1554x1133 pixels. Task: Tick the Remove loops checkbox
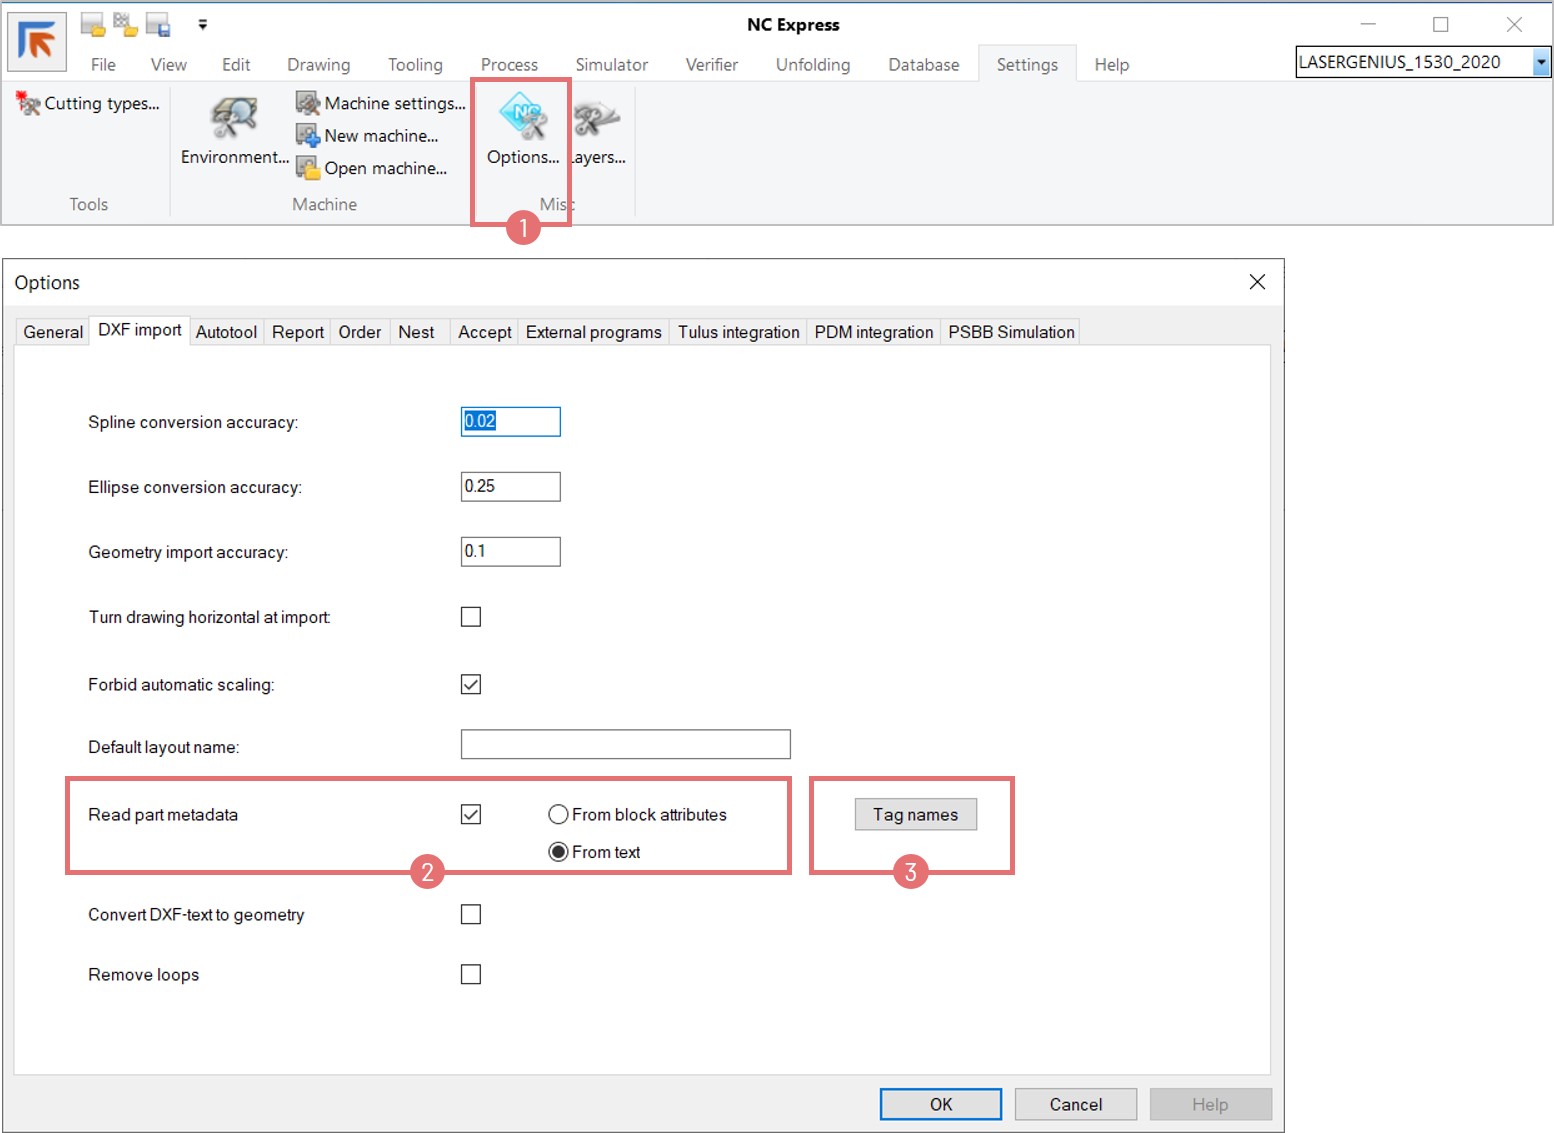[471, 974]
